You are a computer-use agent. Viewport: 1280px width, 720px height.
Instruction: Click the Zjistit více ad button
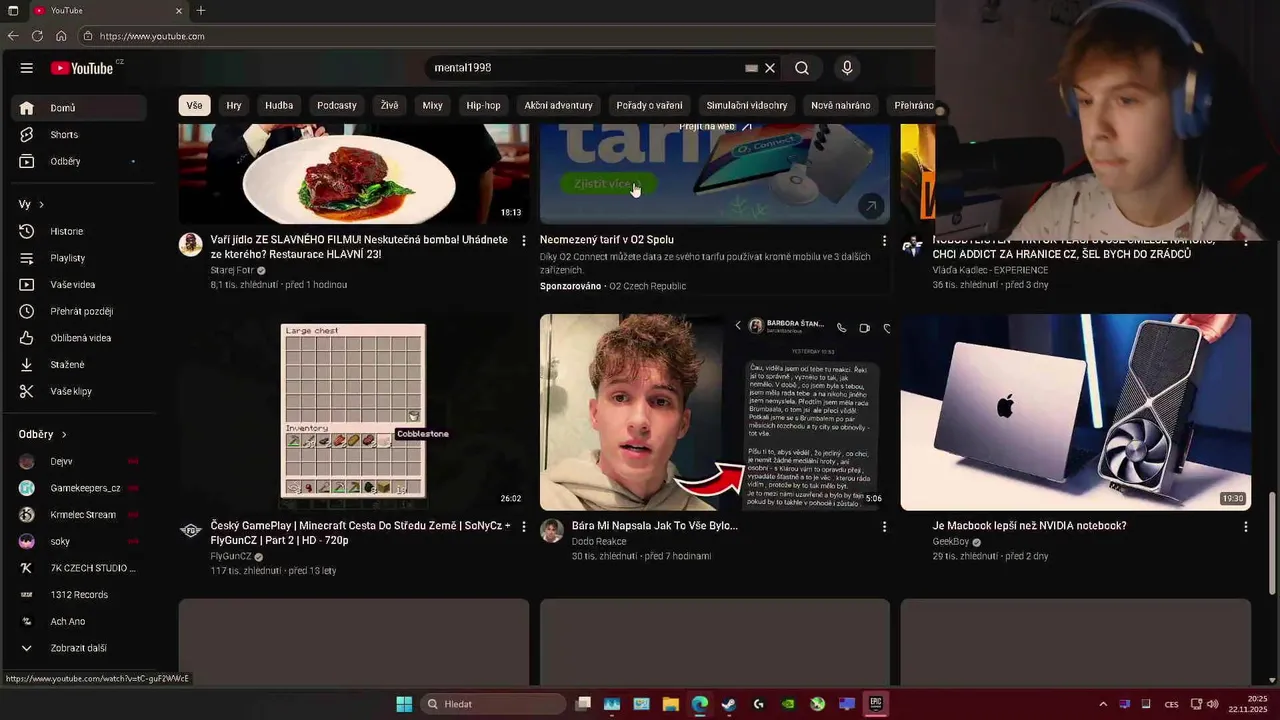click(606, 184)
